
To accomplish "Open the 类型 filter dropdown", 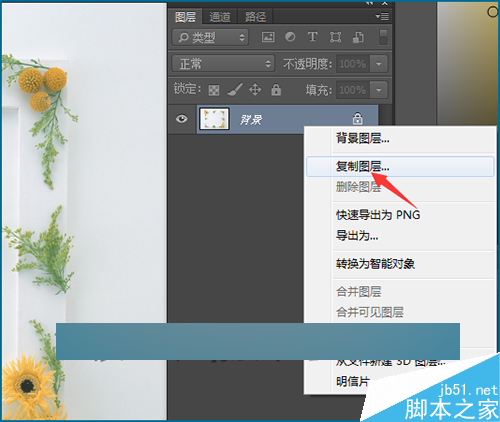I will tap(211, 37).
